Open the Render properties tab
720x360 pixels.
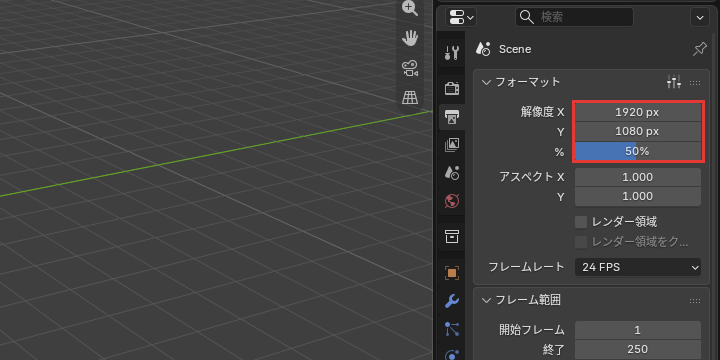coord(452,88)
